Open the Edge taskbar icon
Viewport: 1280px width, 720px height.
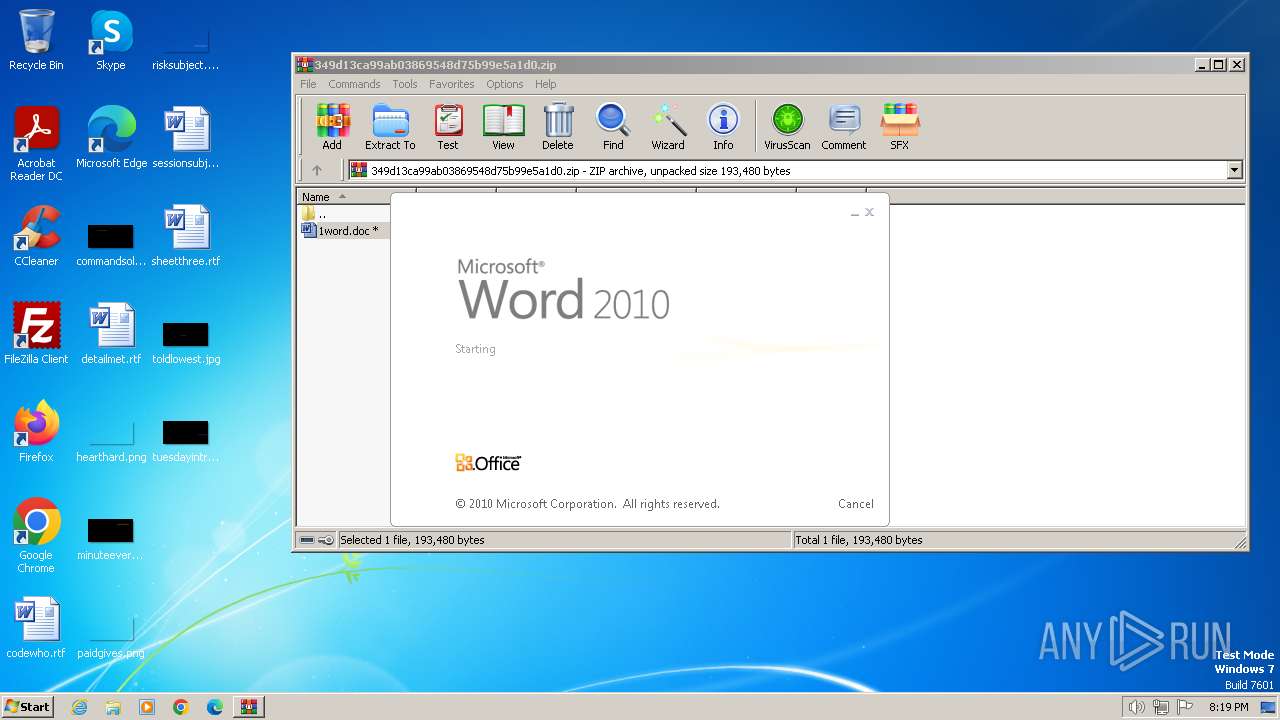tap(215, 707)
